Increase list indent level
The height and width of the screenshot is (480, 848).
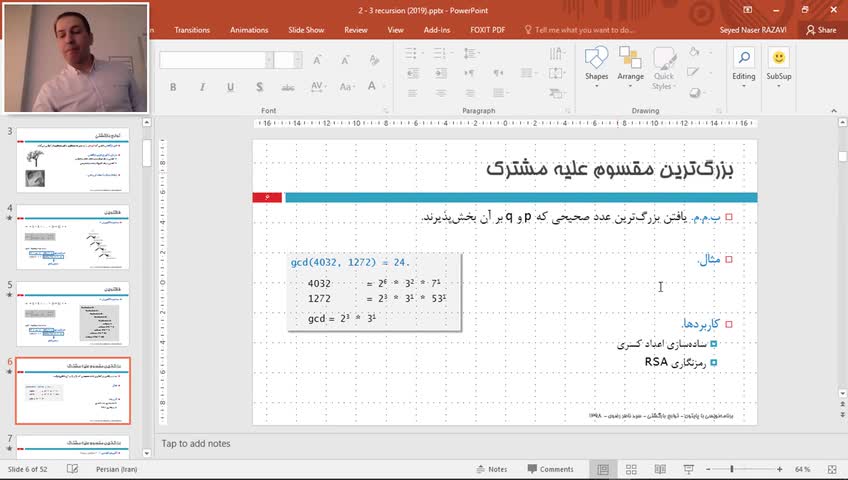pyautogui.click(x=441, y=73)
